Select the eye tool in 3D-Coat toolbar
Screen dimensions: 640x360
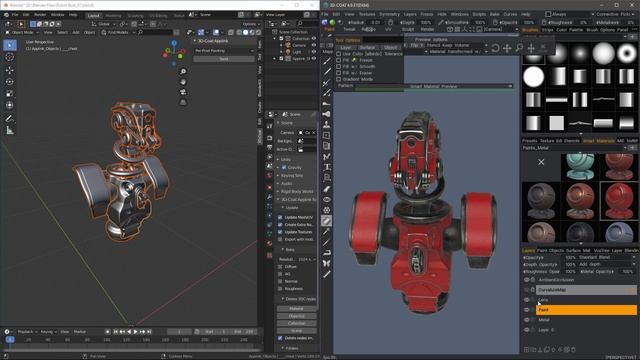click(x=327, y=200)
